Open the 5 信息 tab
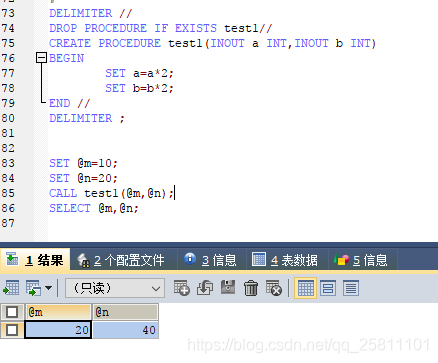The image size is (438, 363). tap(361, 260)
